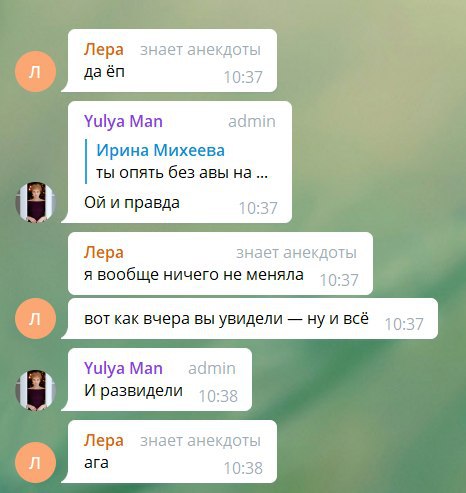The height and width of the screenshot is (493, 466).
Task: Click the Yulya Man name above the quoted reply
Action: (123, 121)
